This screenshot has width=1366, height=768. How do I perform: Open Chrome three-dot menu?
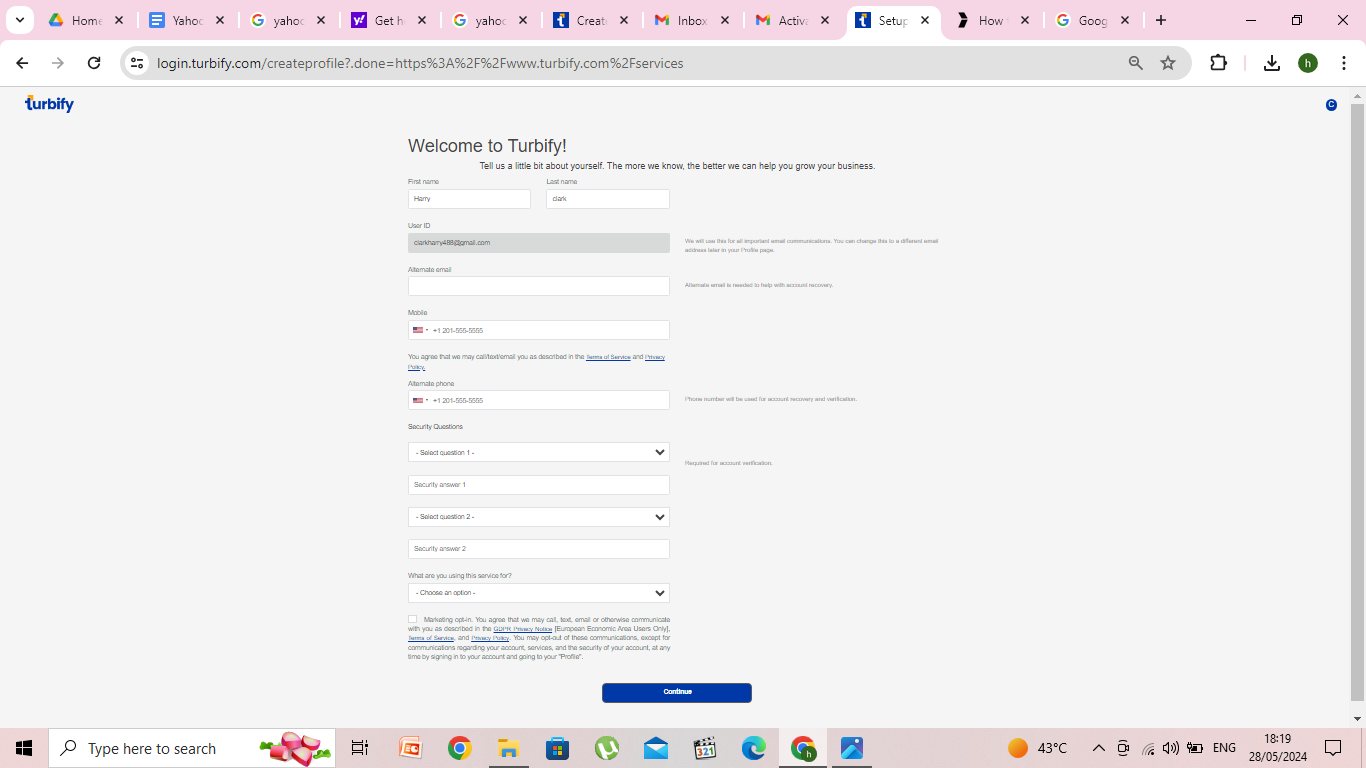point(1343,63)
